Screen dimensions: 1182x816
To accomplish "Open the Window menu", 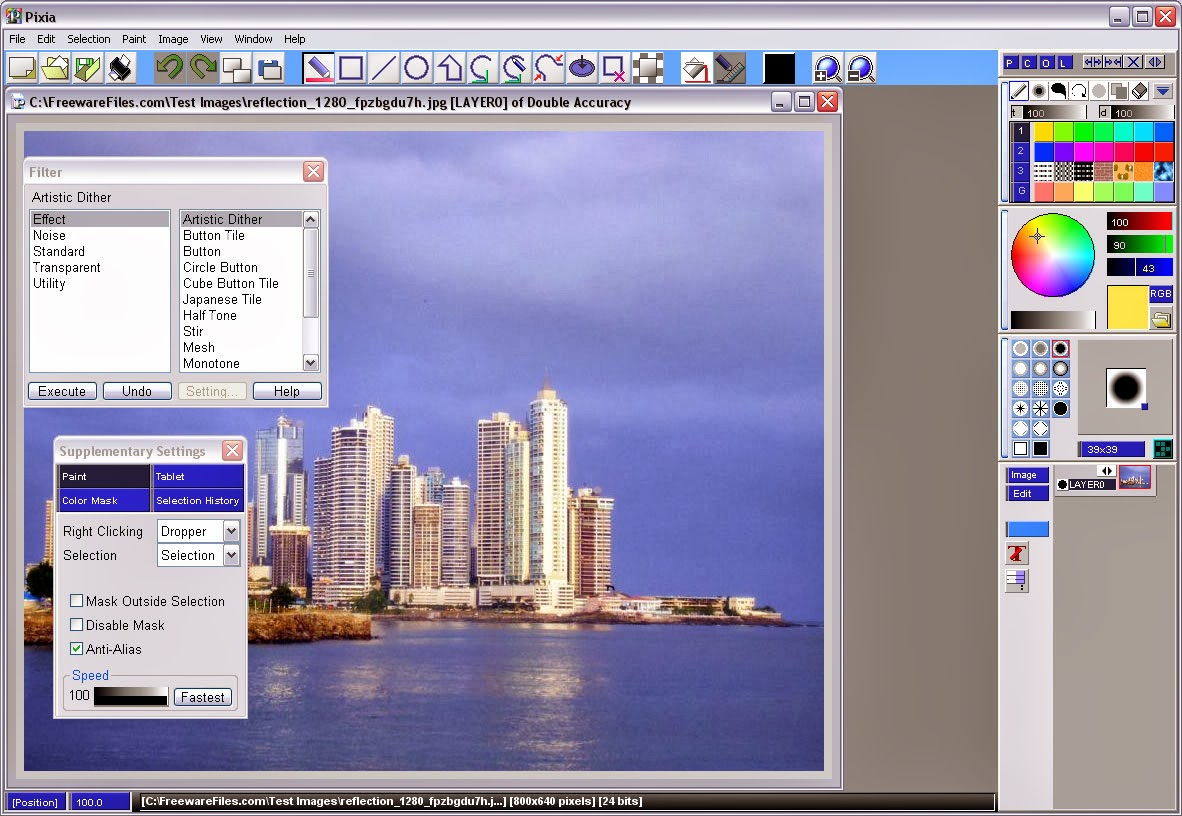I will (x=253, y=39).
